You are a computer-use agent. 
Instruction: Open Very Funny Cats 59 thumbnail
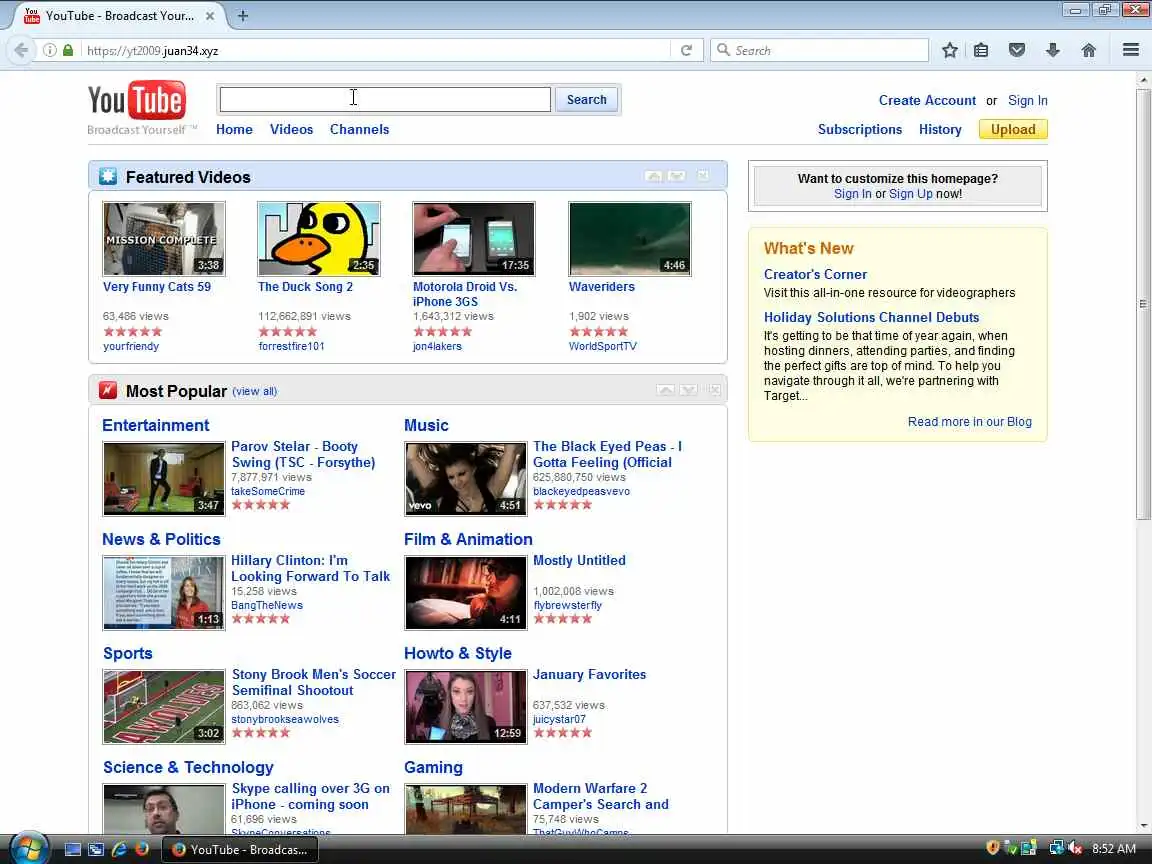pos(164,239)
